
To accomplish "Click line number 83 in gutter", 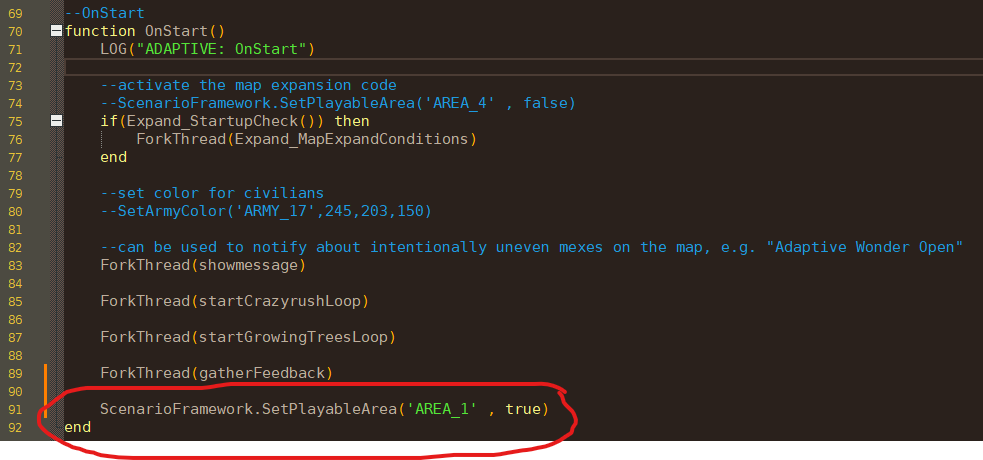I will pos(15,265).
